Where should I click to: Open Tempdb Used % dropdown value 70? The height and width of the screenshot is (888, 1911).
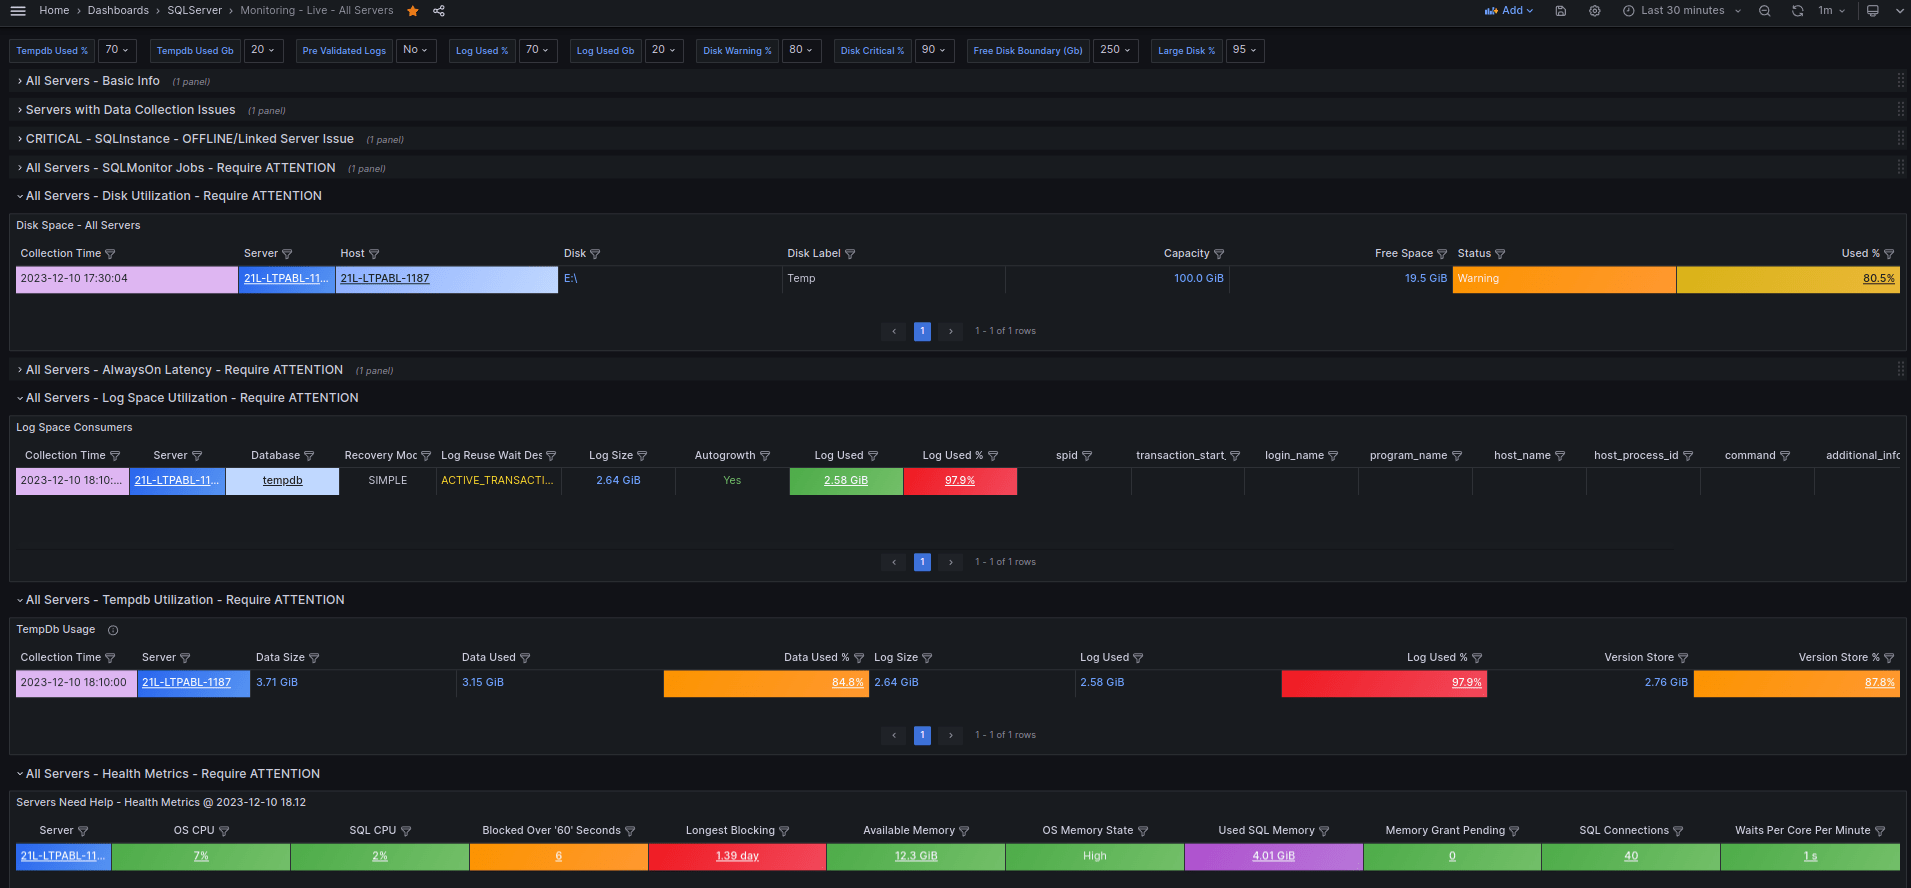coord(117,50)
